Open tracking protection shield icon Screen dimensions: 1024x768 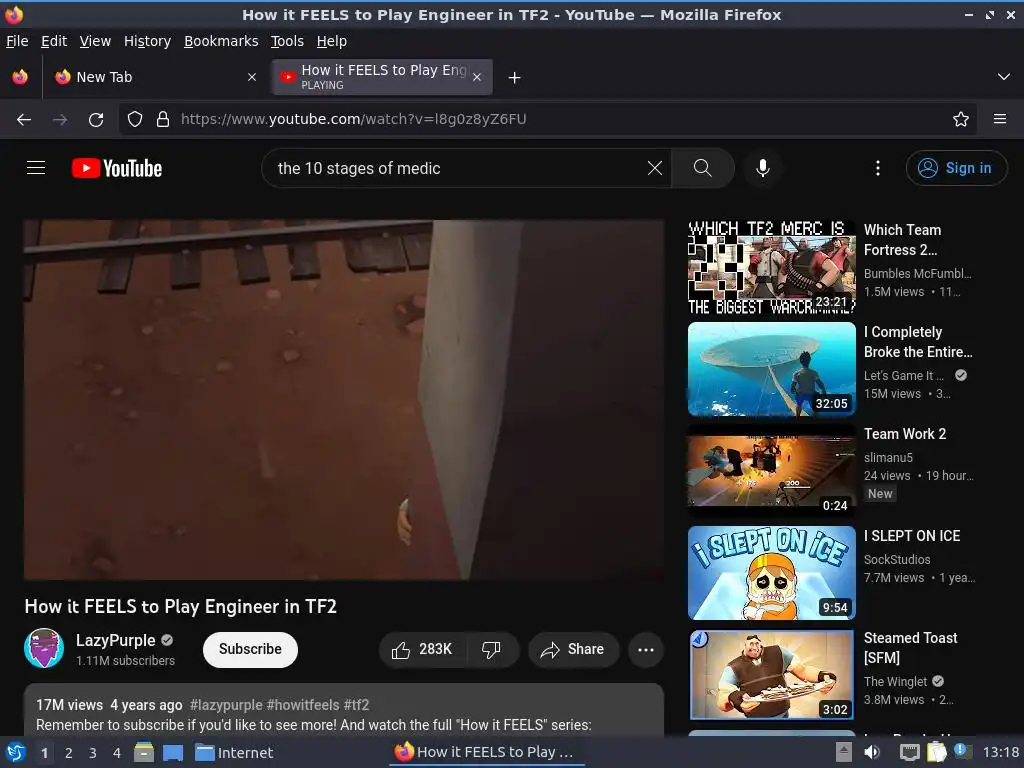coord(135,120)
